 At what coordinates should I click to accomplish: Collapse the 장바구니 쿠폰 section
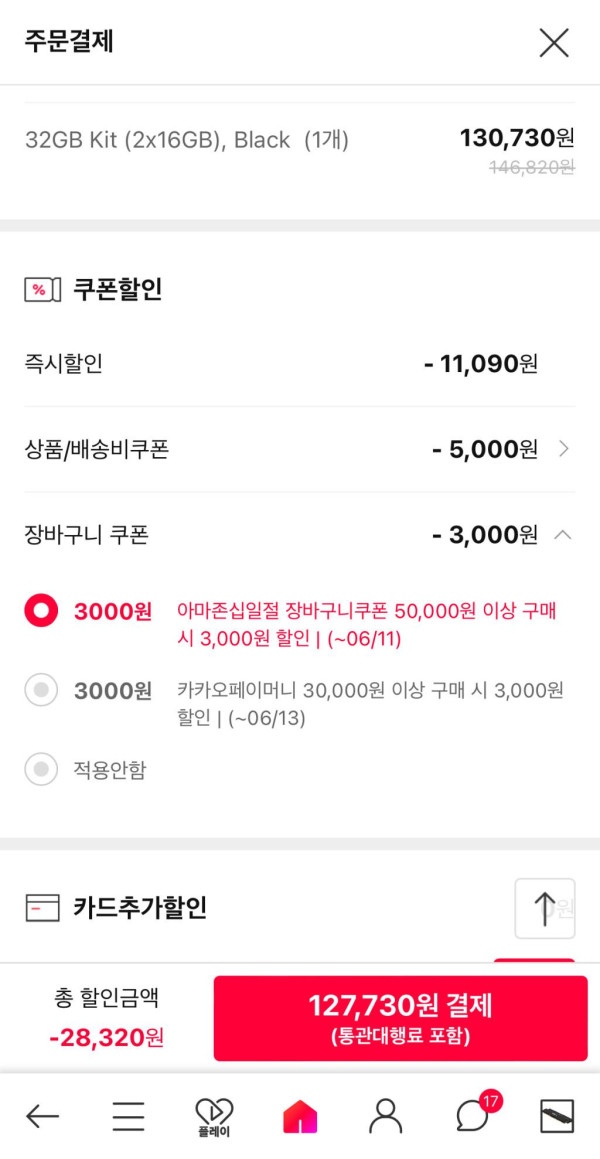pos(563,535)
